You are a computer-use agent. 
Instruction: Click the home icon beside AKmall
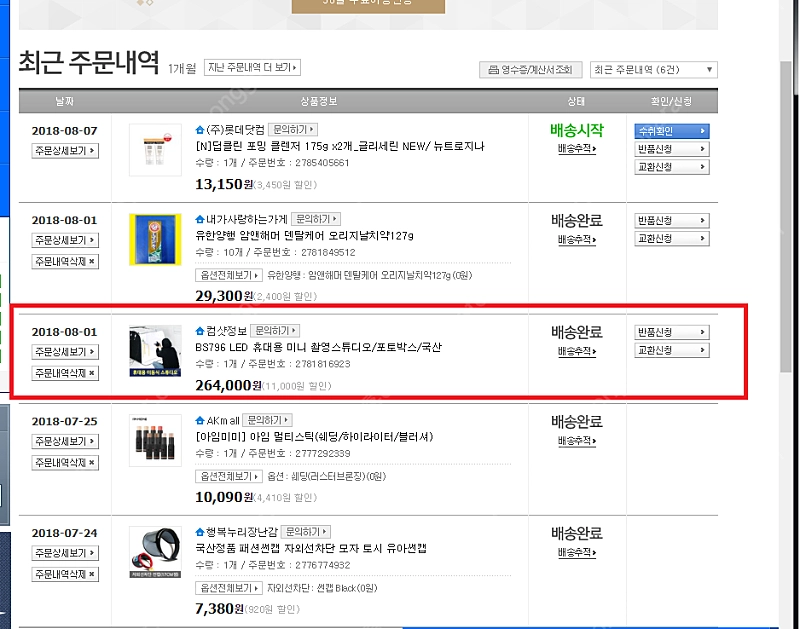199,420
